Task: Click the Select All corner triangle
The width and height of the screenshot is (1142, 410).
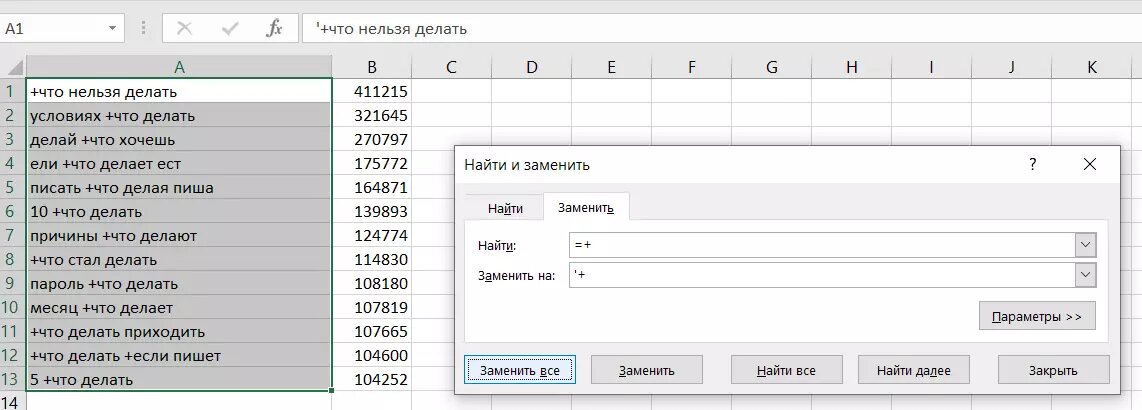Action: (x=14, y=68)
